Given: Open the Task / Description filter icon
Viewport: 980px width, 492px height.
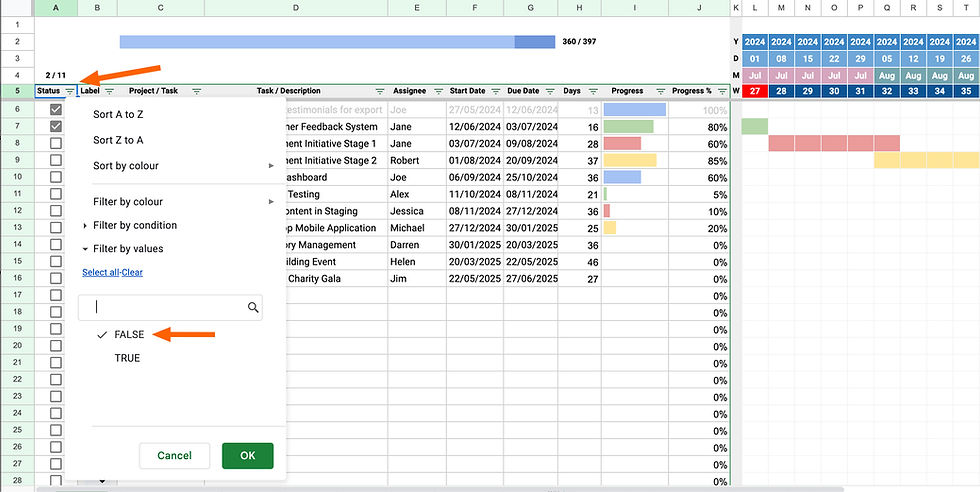Looking at the screenshot, I should [x=379, y=91].
